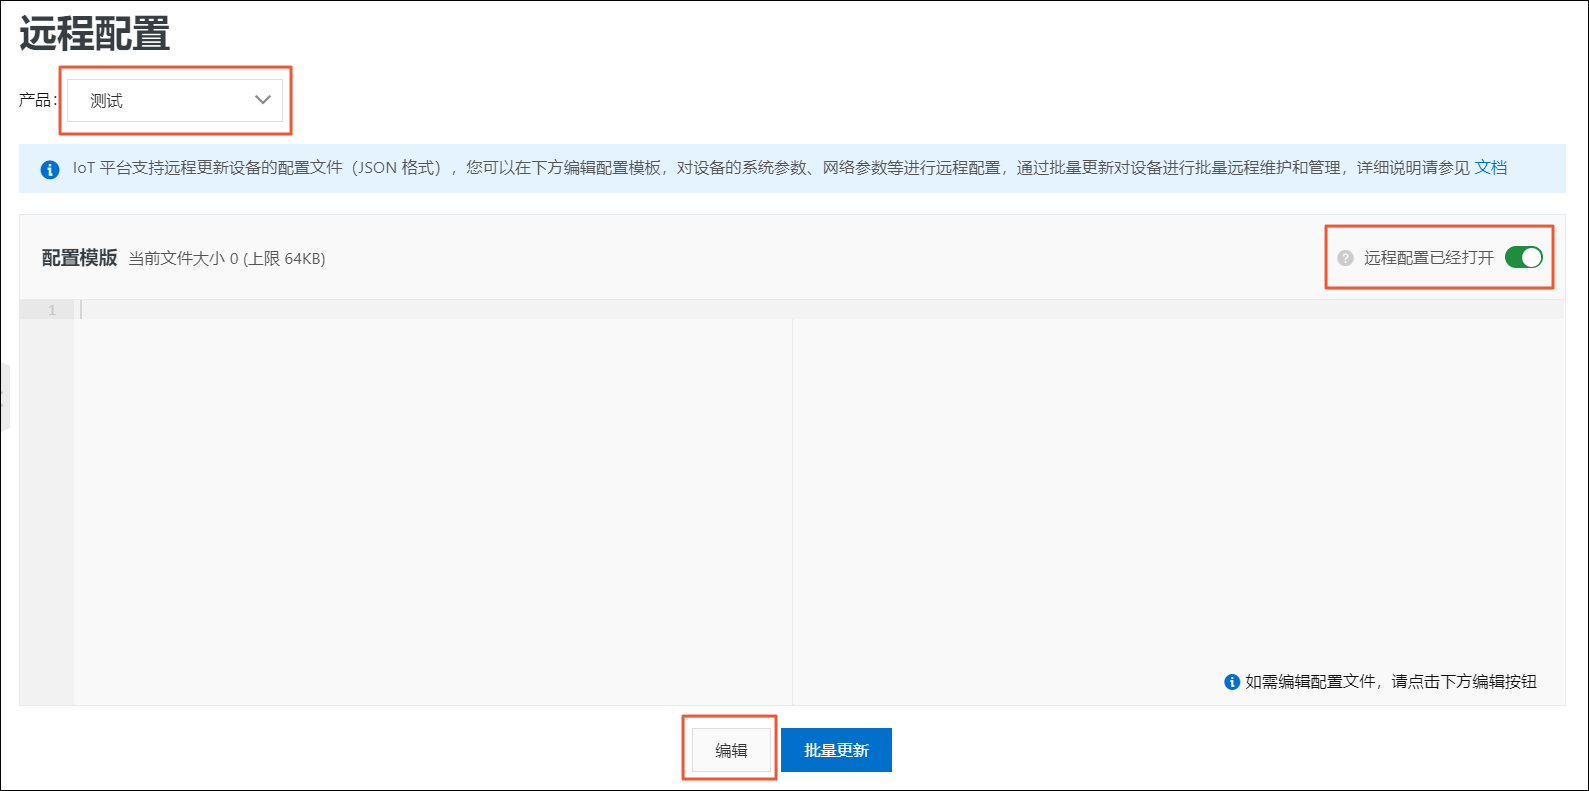
Task: Click the info icon beside 如需编辑配置文件
Action: pos(1232,682)
